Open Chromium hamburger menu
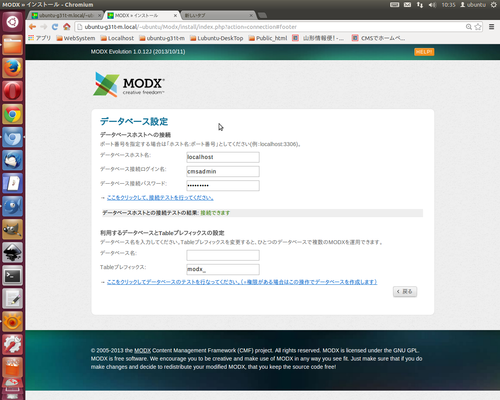This screenshot has width=500, height=400. click(x=492, y=27)
